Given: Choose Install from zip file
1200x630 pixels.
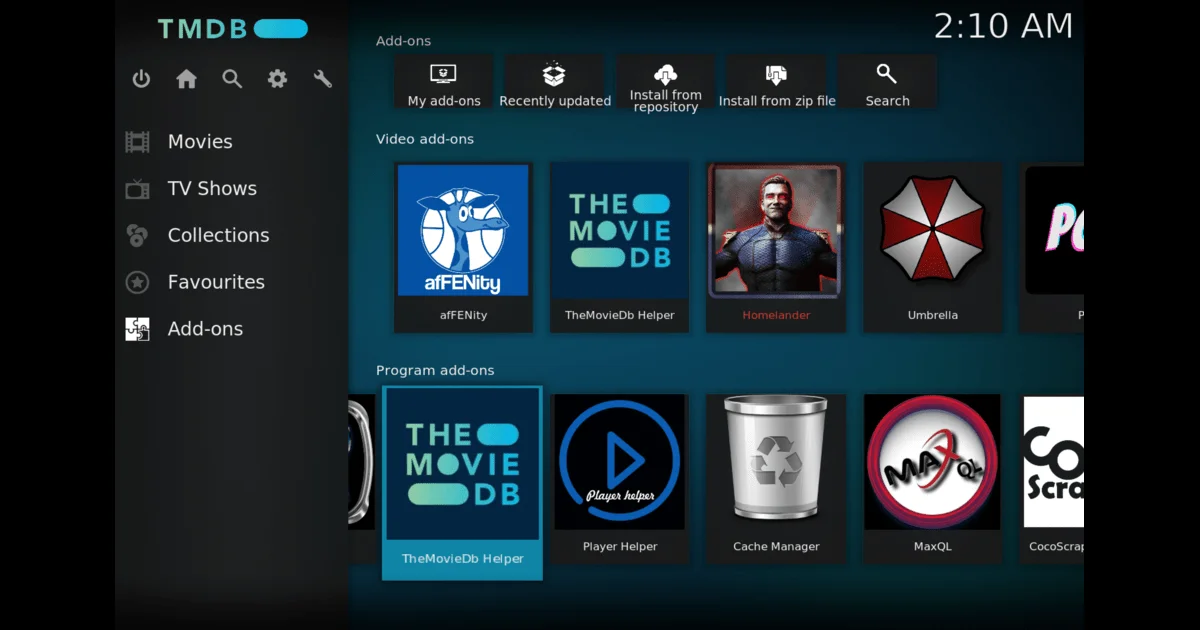Looking at the screenshot, I should click(776, 82).
